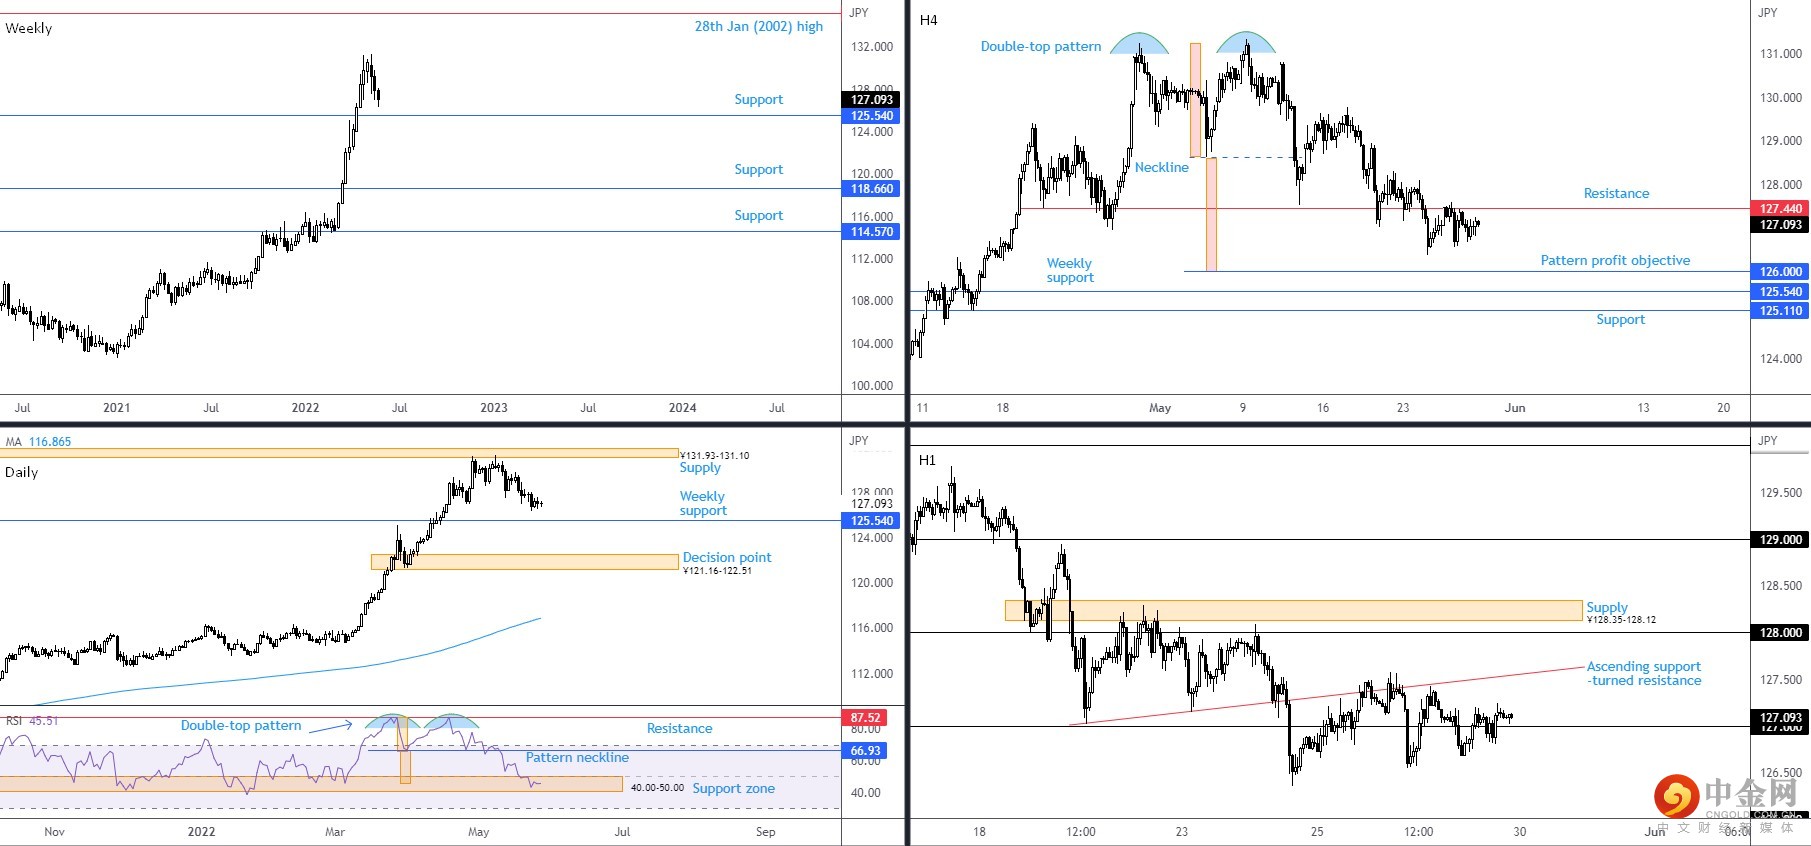Select the 114.570 price tag on Weekly chart
Image resolution: width=1811 pixels, height=846 pixels.
pyautogui.click(x=872, y=232)
